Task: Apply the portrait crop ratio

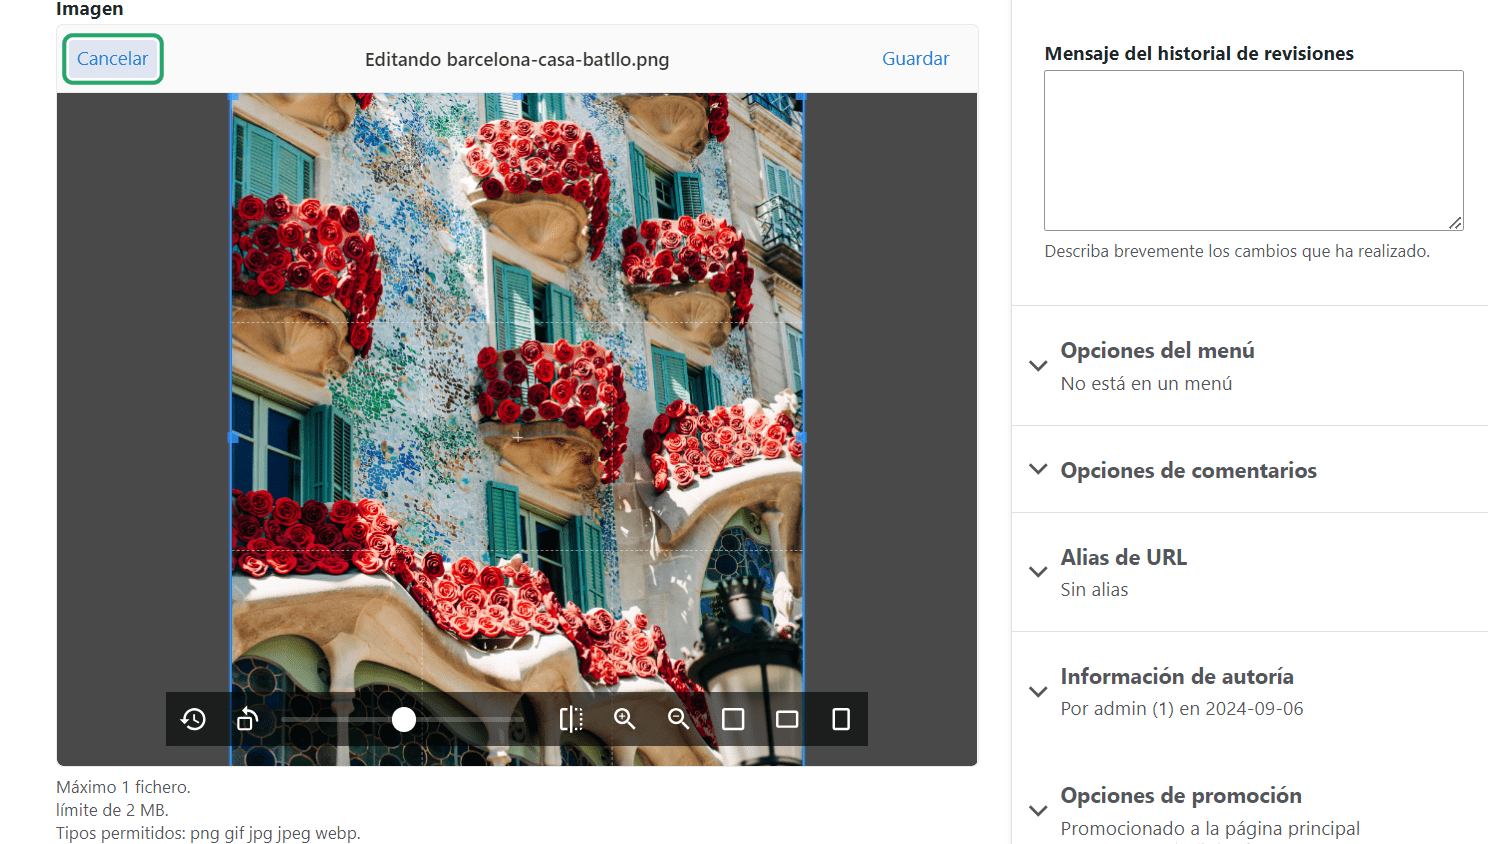Action: click(840, 719)
